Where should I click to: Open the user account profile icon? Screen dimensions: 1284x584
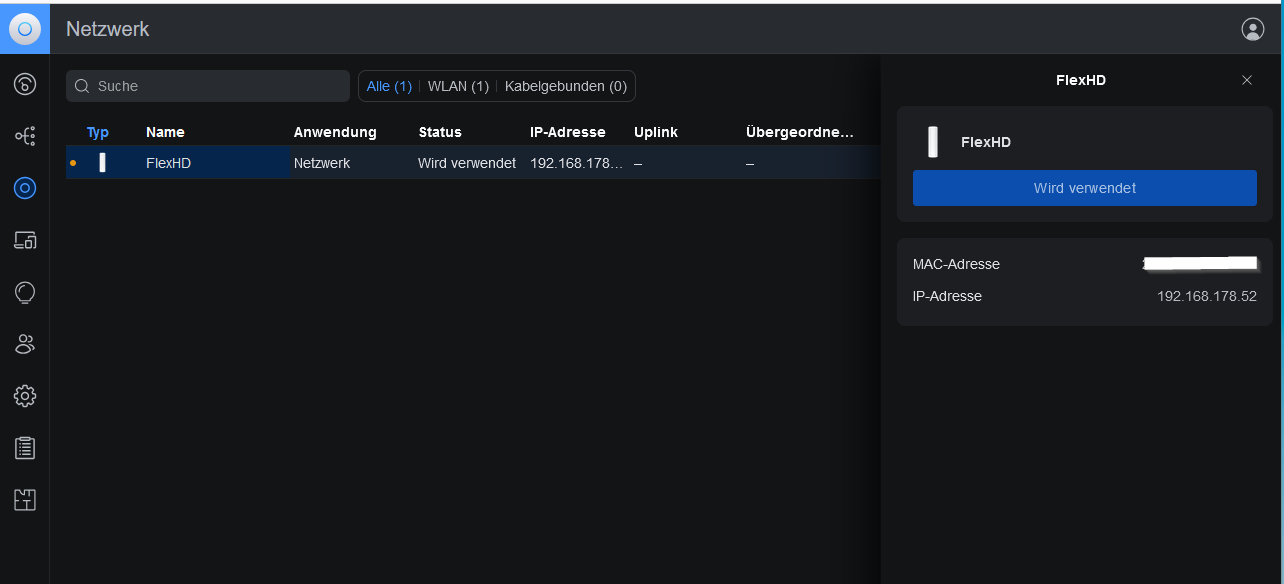click(x=1253, y=29)
